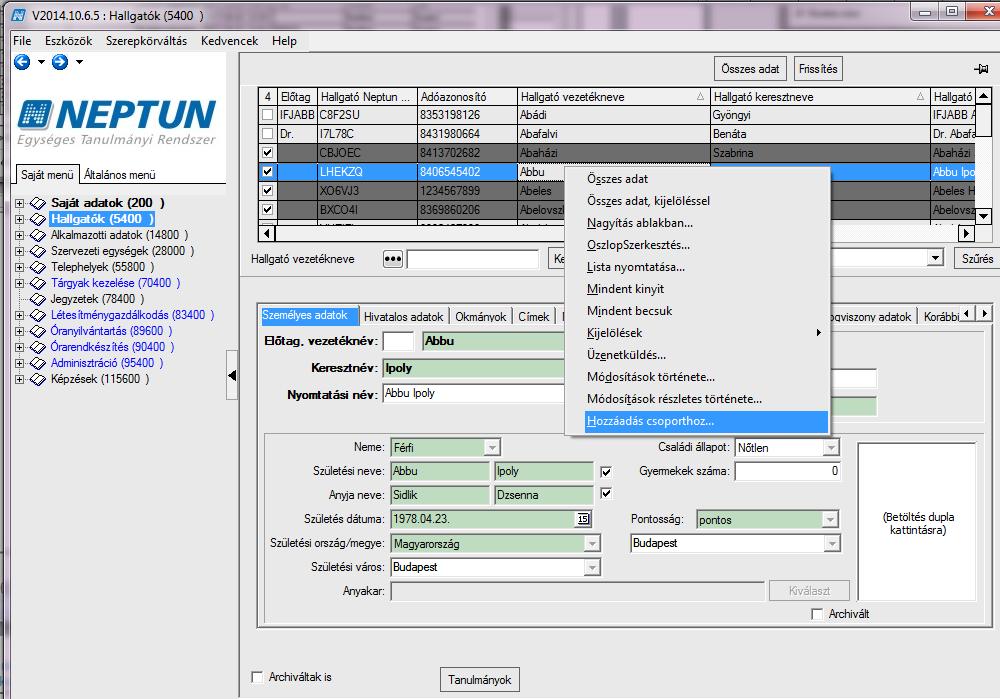This screenshot has width=1000, height=699.
Task: Open the Pontosság dropdown
Action: tap(830, 520)
